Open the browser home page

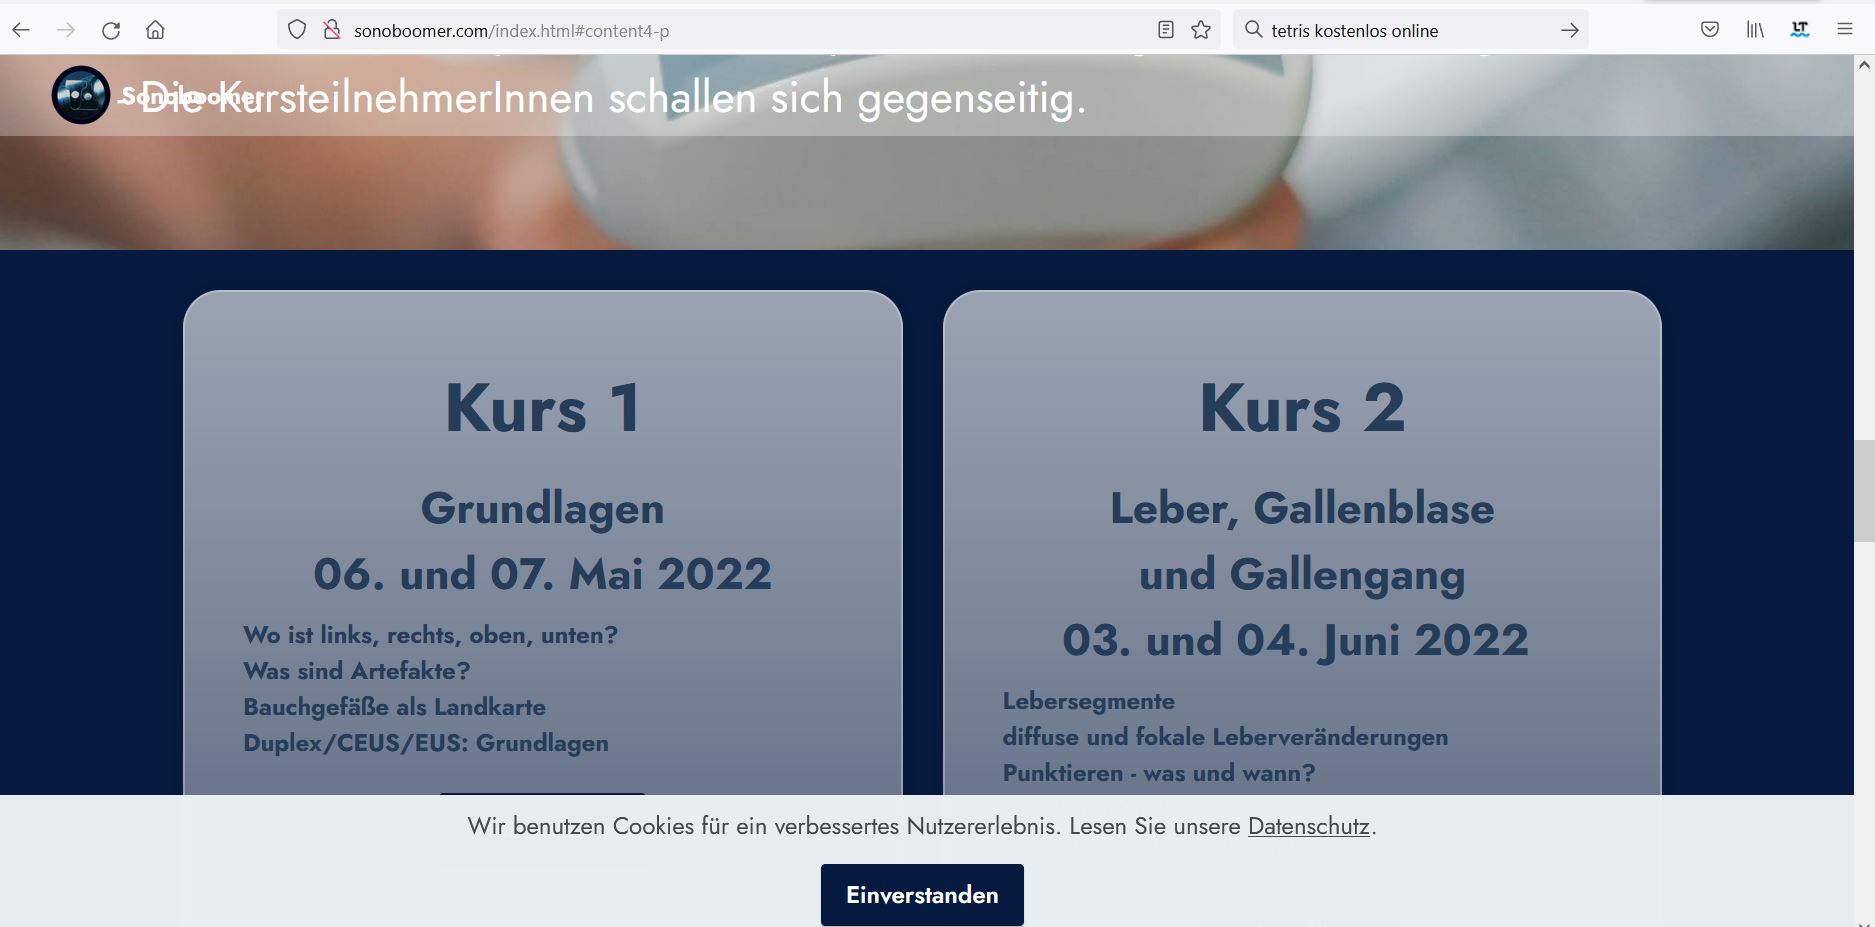coord(155,30)
